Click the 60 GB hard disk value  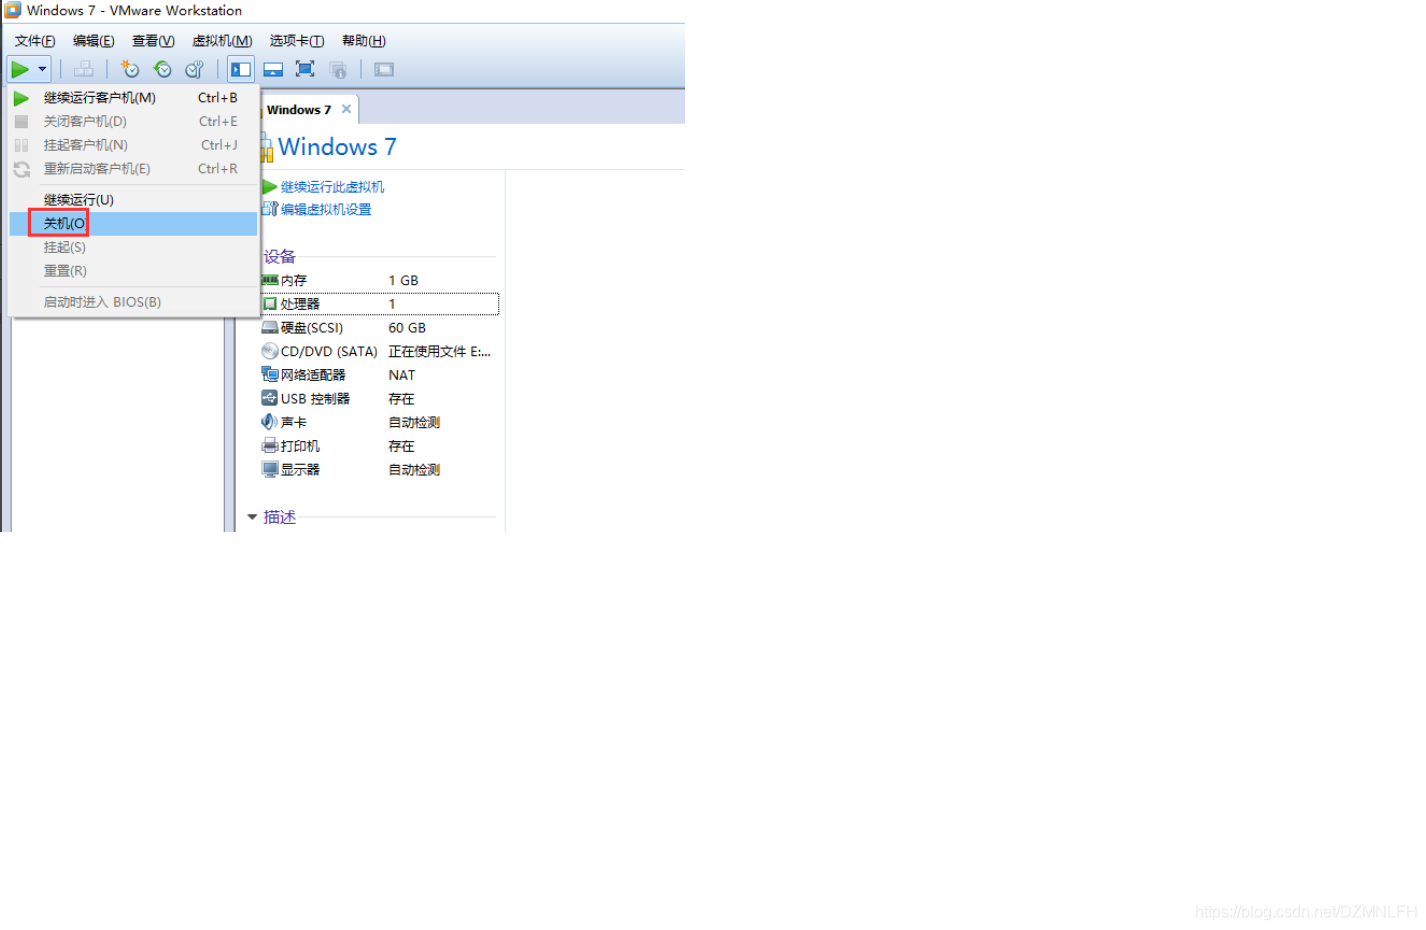pyautogui.click(x=407, y=328)
